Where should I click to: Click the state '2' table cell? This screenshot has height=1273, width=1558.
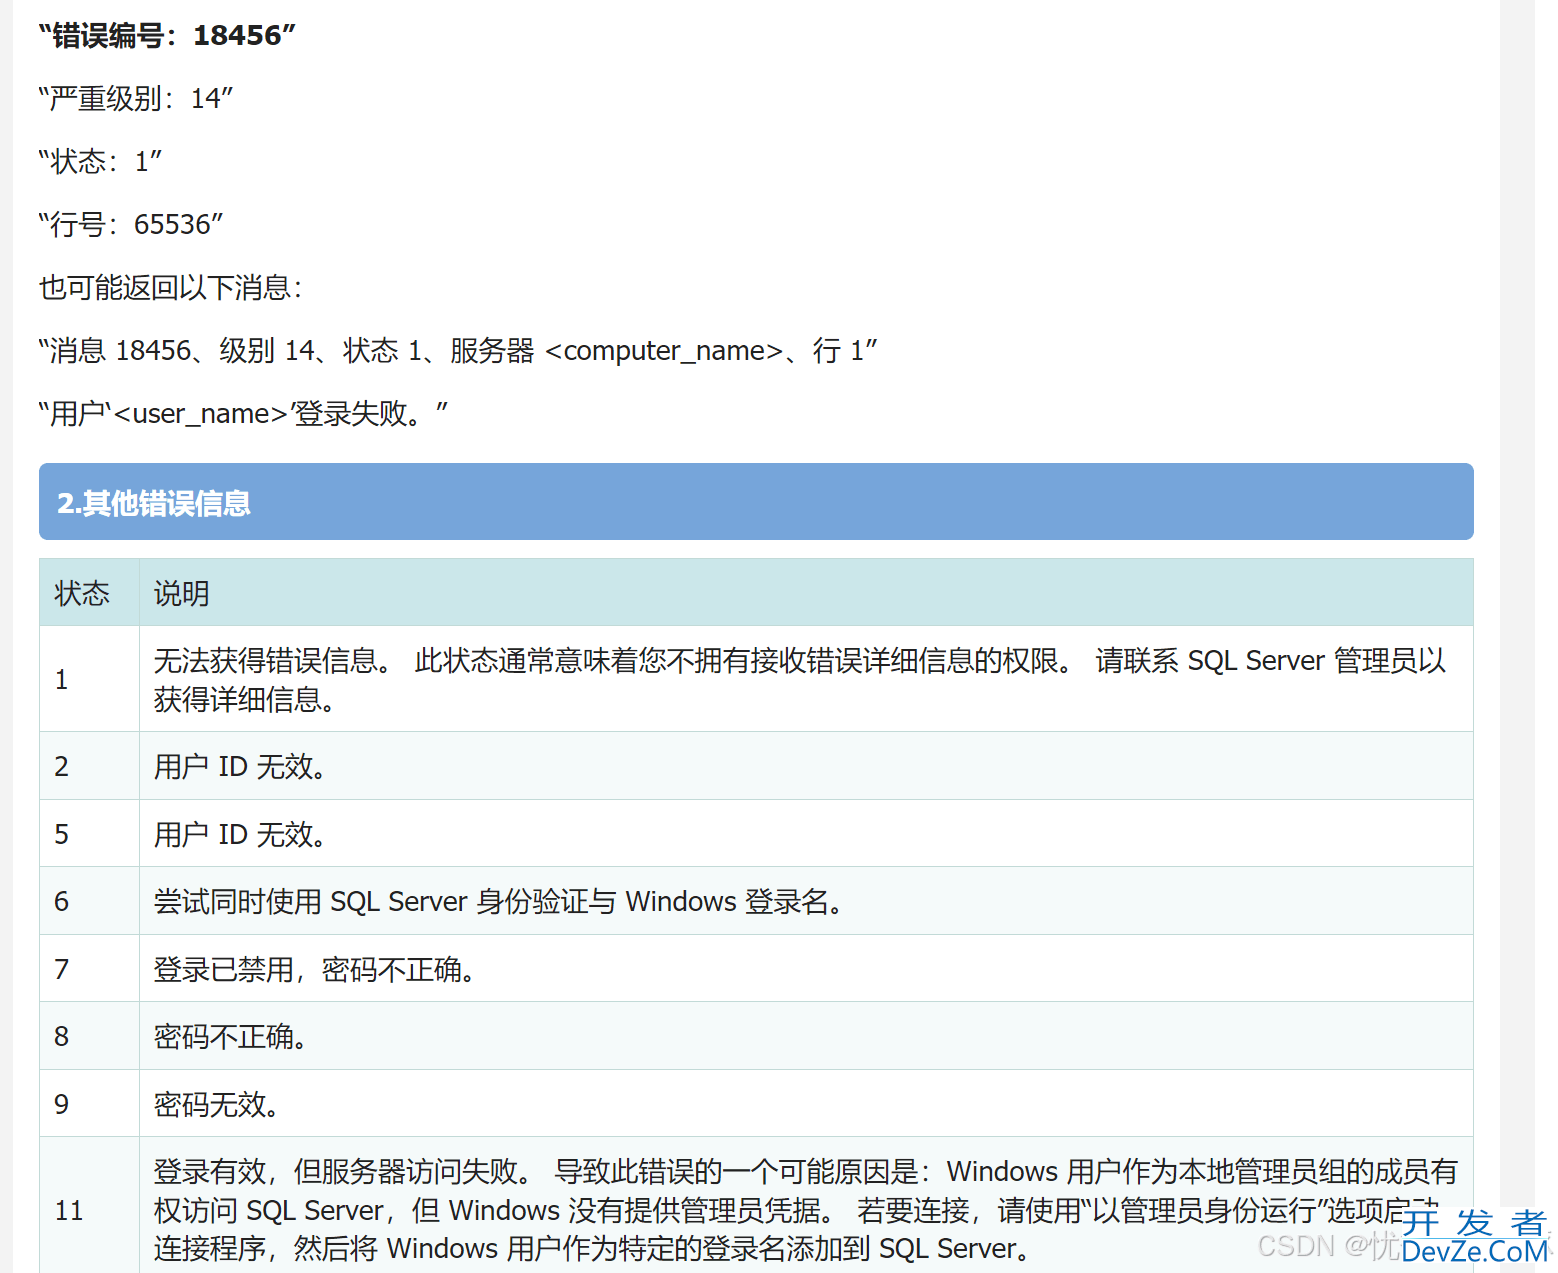[89, 766]
